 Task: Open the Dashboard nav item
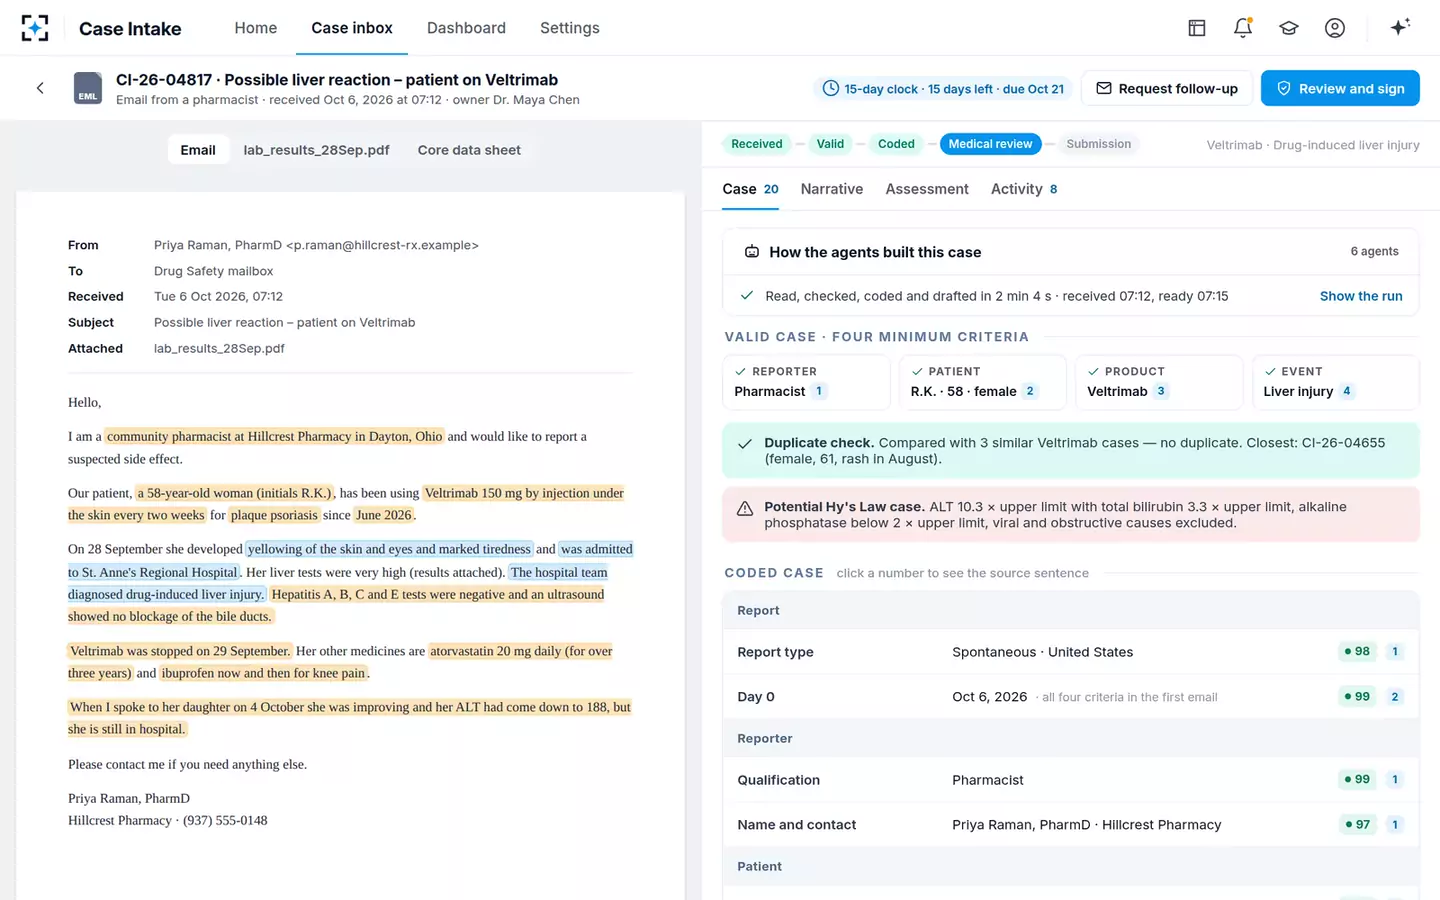pos(466,28)
